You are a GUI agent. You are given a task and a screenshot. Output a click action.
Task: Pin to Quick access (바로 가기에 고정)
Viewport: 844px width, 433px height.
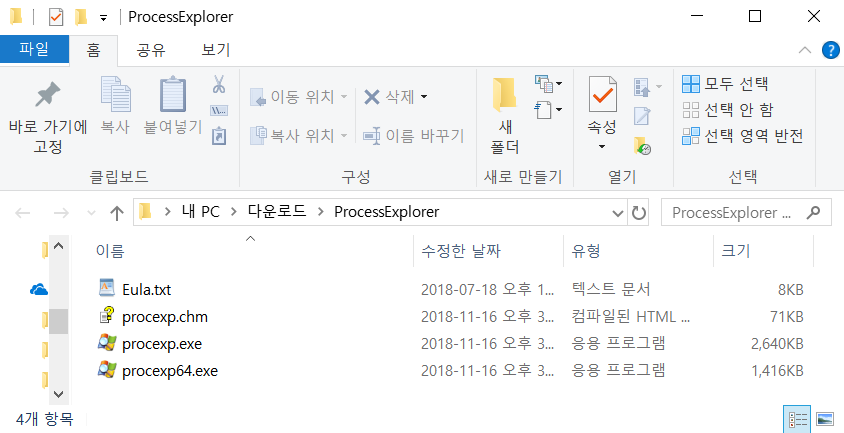(x=48, y=117)
